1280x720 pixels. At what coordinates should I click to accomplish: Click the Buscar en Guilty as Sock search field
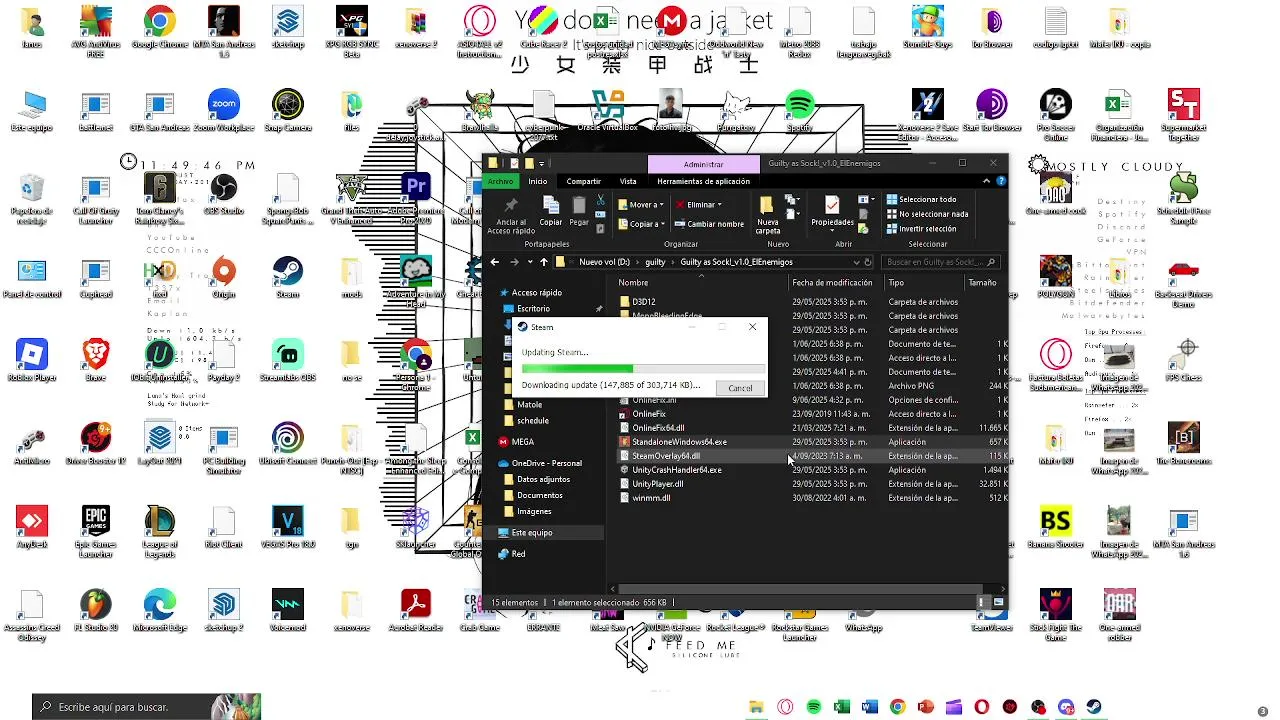(941, 262)
